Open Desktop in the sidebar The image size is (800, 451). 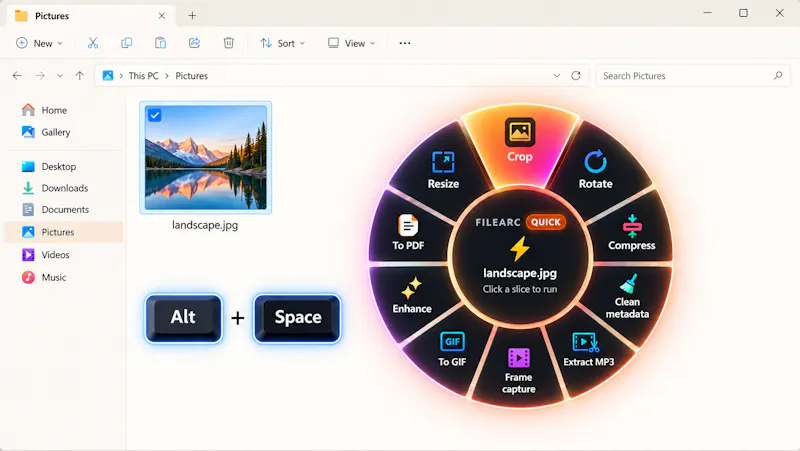64,166
